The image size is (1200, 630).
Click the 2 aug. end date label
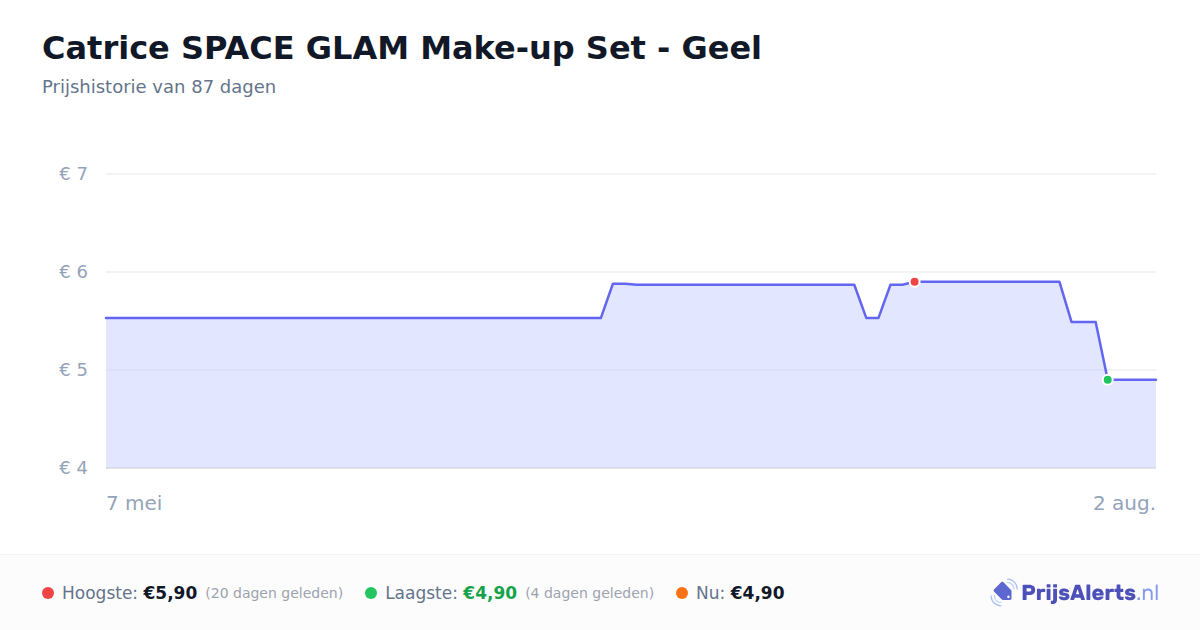tap(1124, 503)
